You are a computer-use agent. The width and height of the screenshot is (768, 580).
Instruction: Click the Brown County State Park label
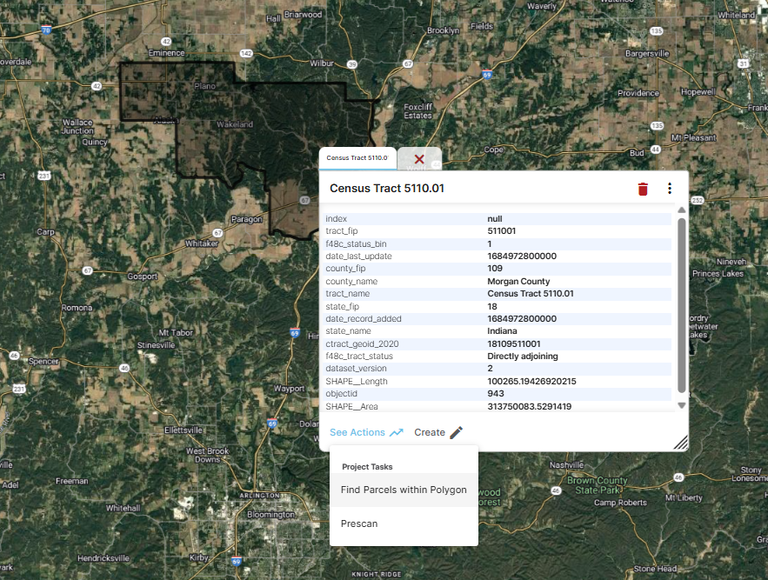pyautogui.click(x=597, y=485)
